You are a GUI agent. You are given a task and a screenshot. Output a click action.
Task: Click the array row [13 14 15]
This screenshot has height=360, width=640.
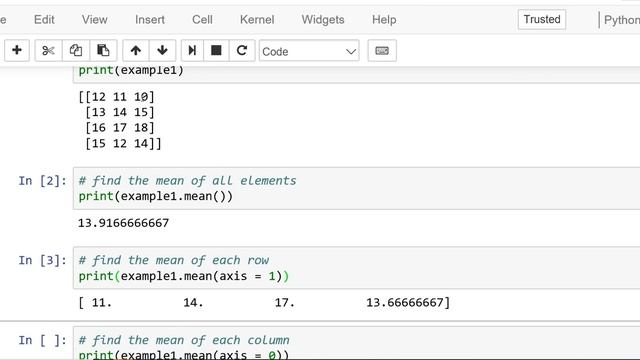point(120,112)
